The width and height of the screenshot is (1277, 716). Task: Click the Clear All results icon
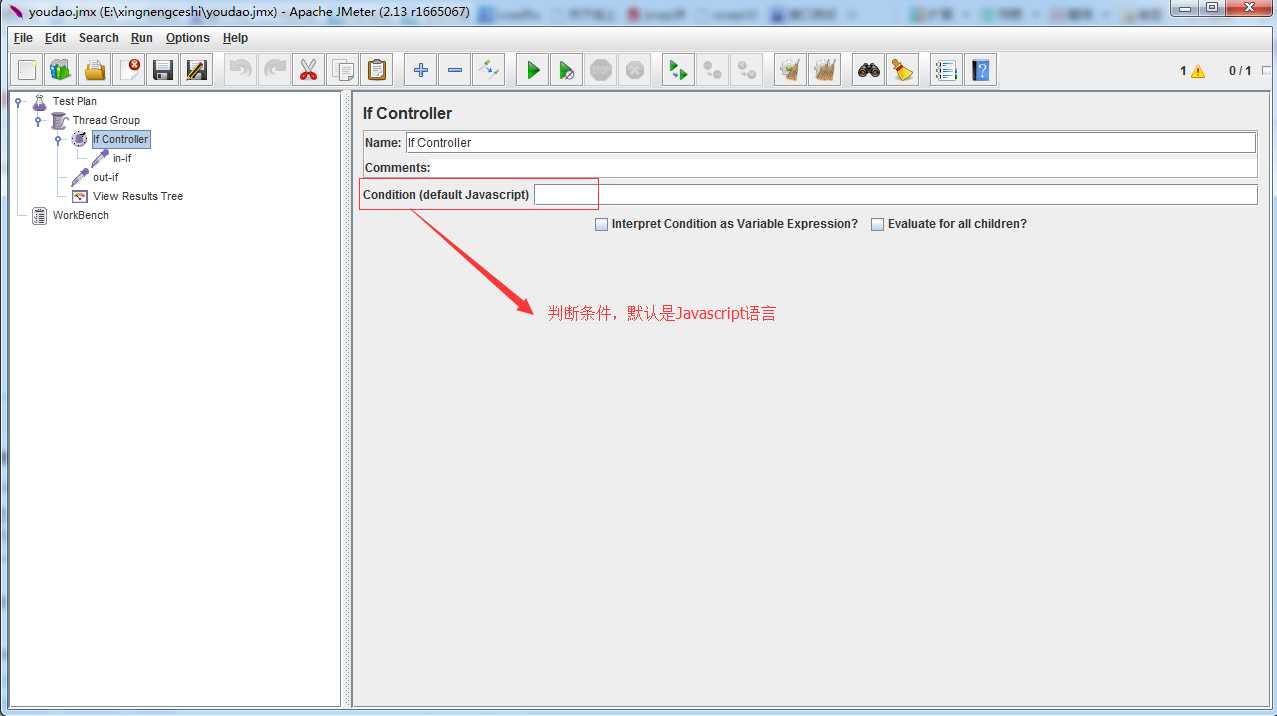tap(825, 70)
